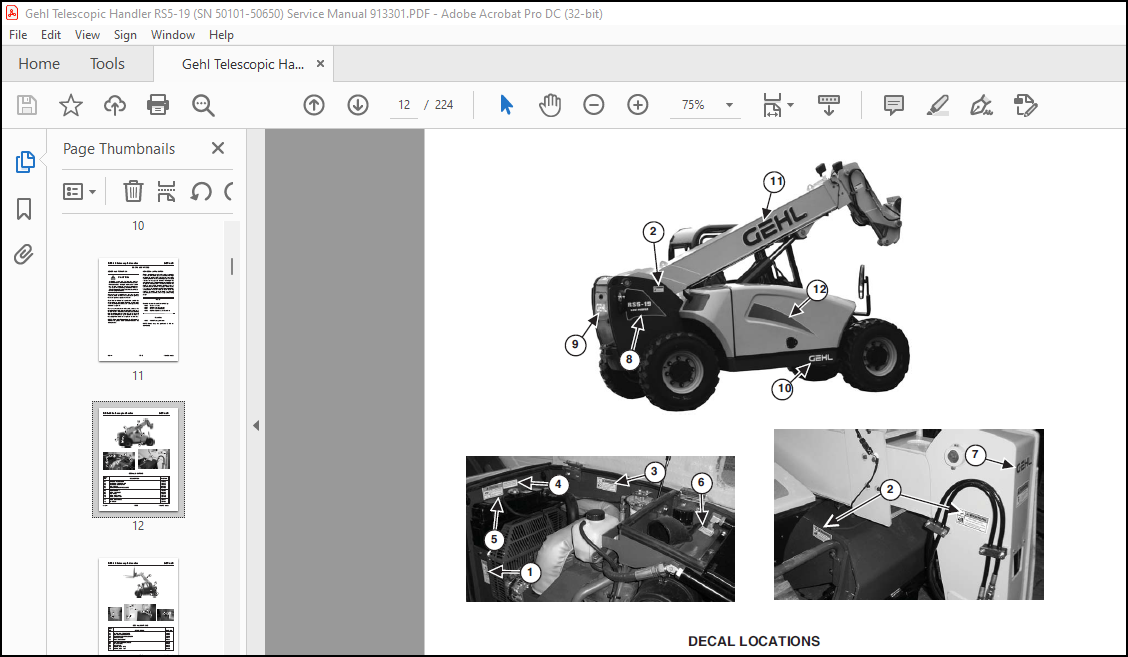Click the Extract pages thumbnail tool

166,191
